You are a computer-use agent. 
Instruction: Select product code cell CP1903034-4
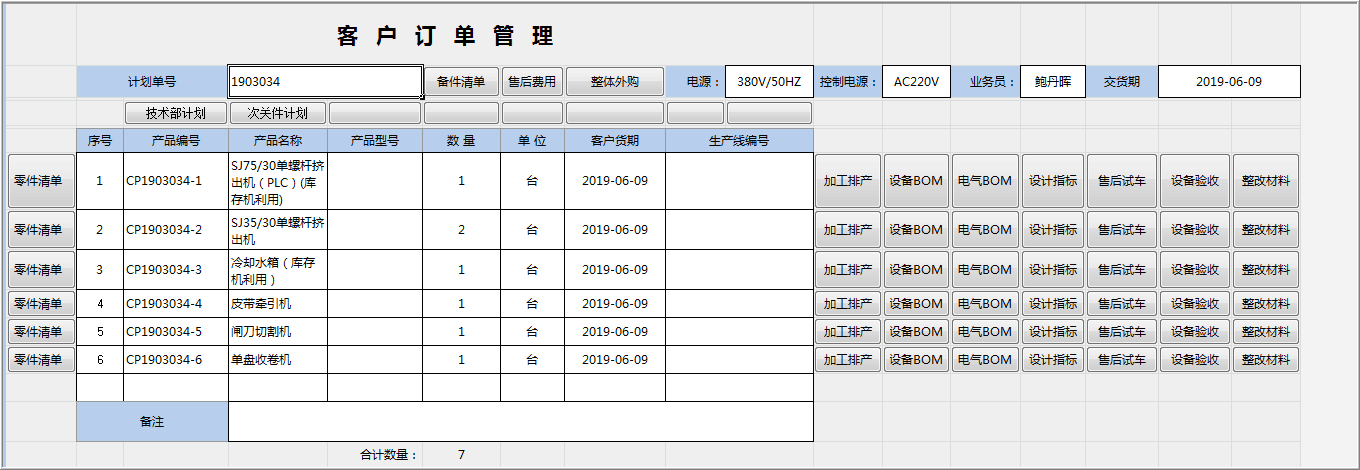176,304
